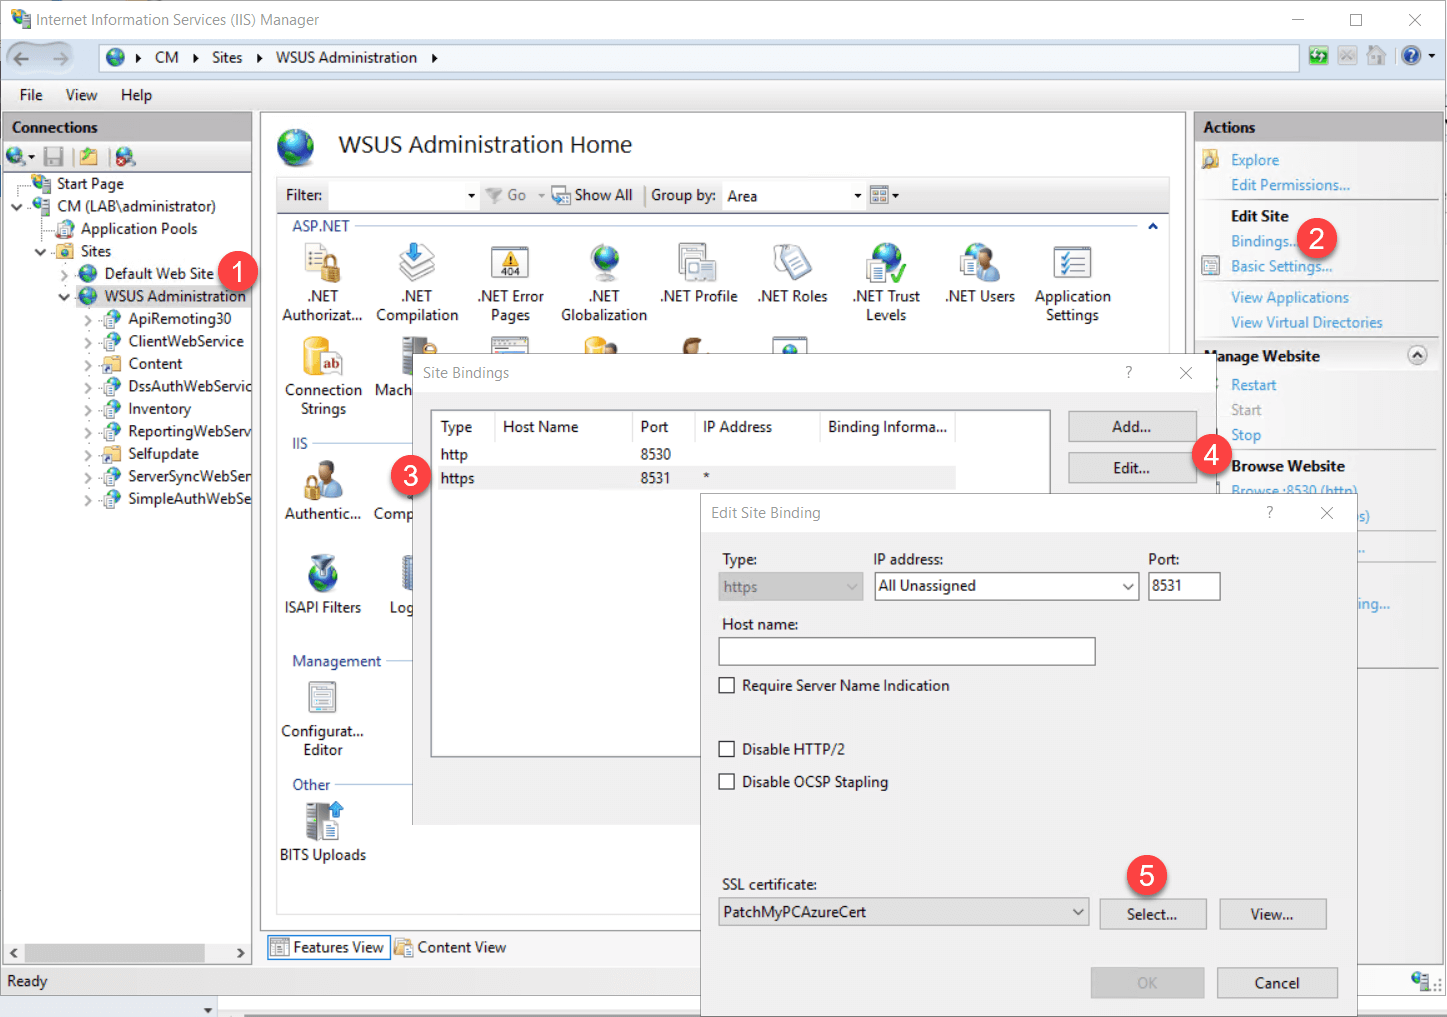Image resolution: width=1447 pixels, height=1017 pixels.
Task: Switch to Content View tab
Action: [450, 947]
